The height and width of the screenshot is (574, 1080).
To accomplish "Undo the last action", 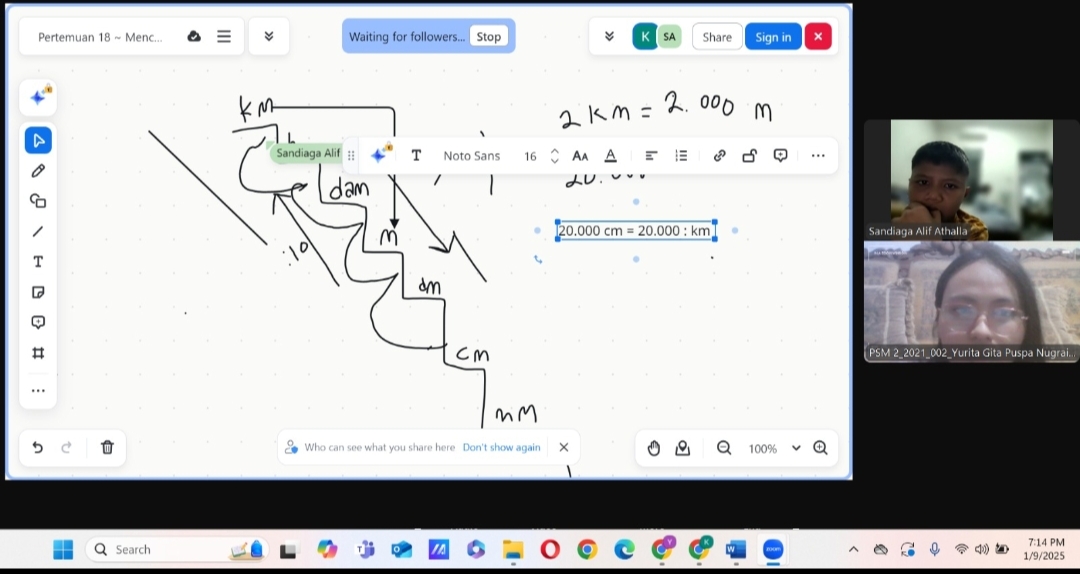I will 38,448.
